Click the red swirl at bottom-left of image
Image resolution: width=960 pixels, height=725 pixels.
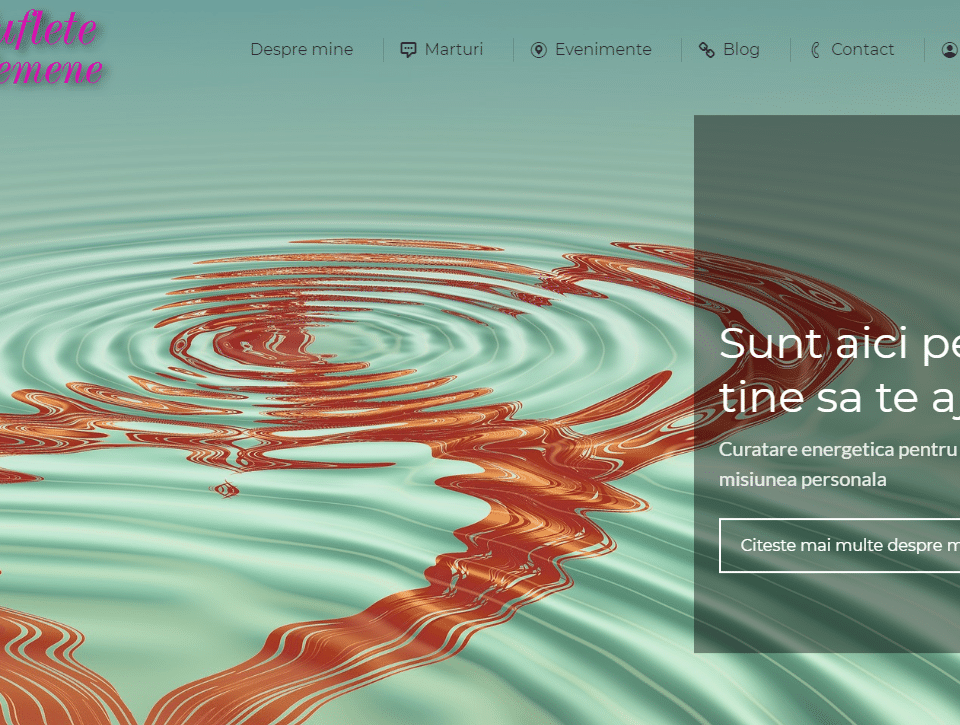pos(40,650)
